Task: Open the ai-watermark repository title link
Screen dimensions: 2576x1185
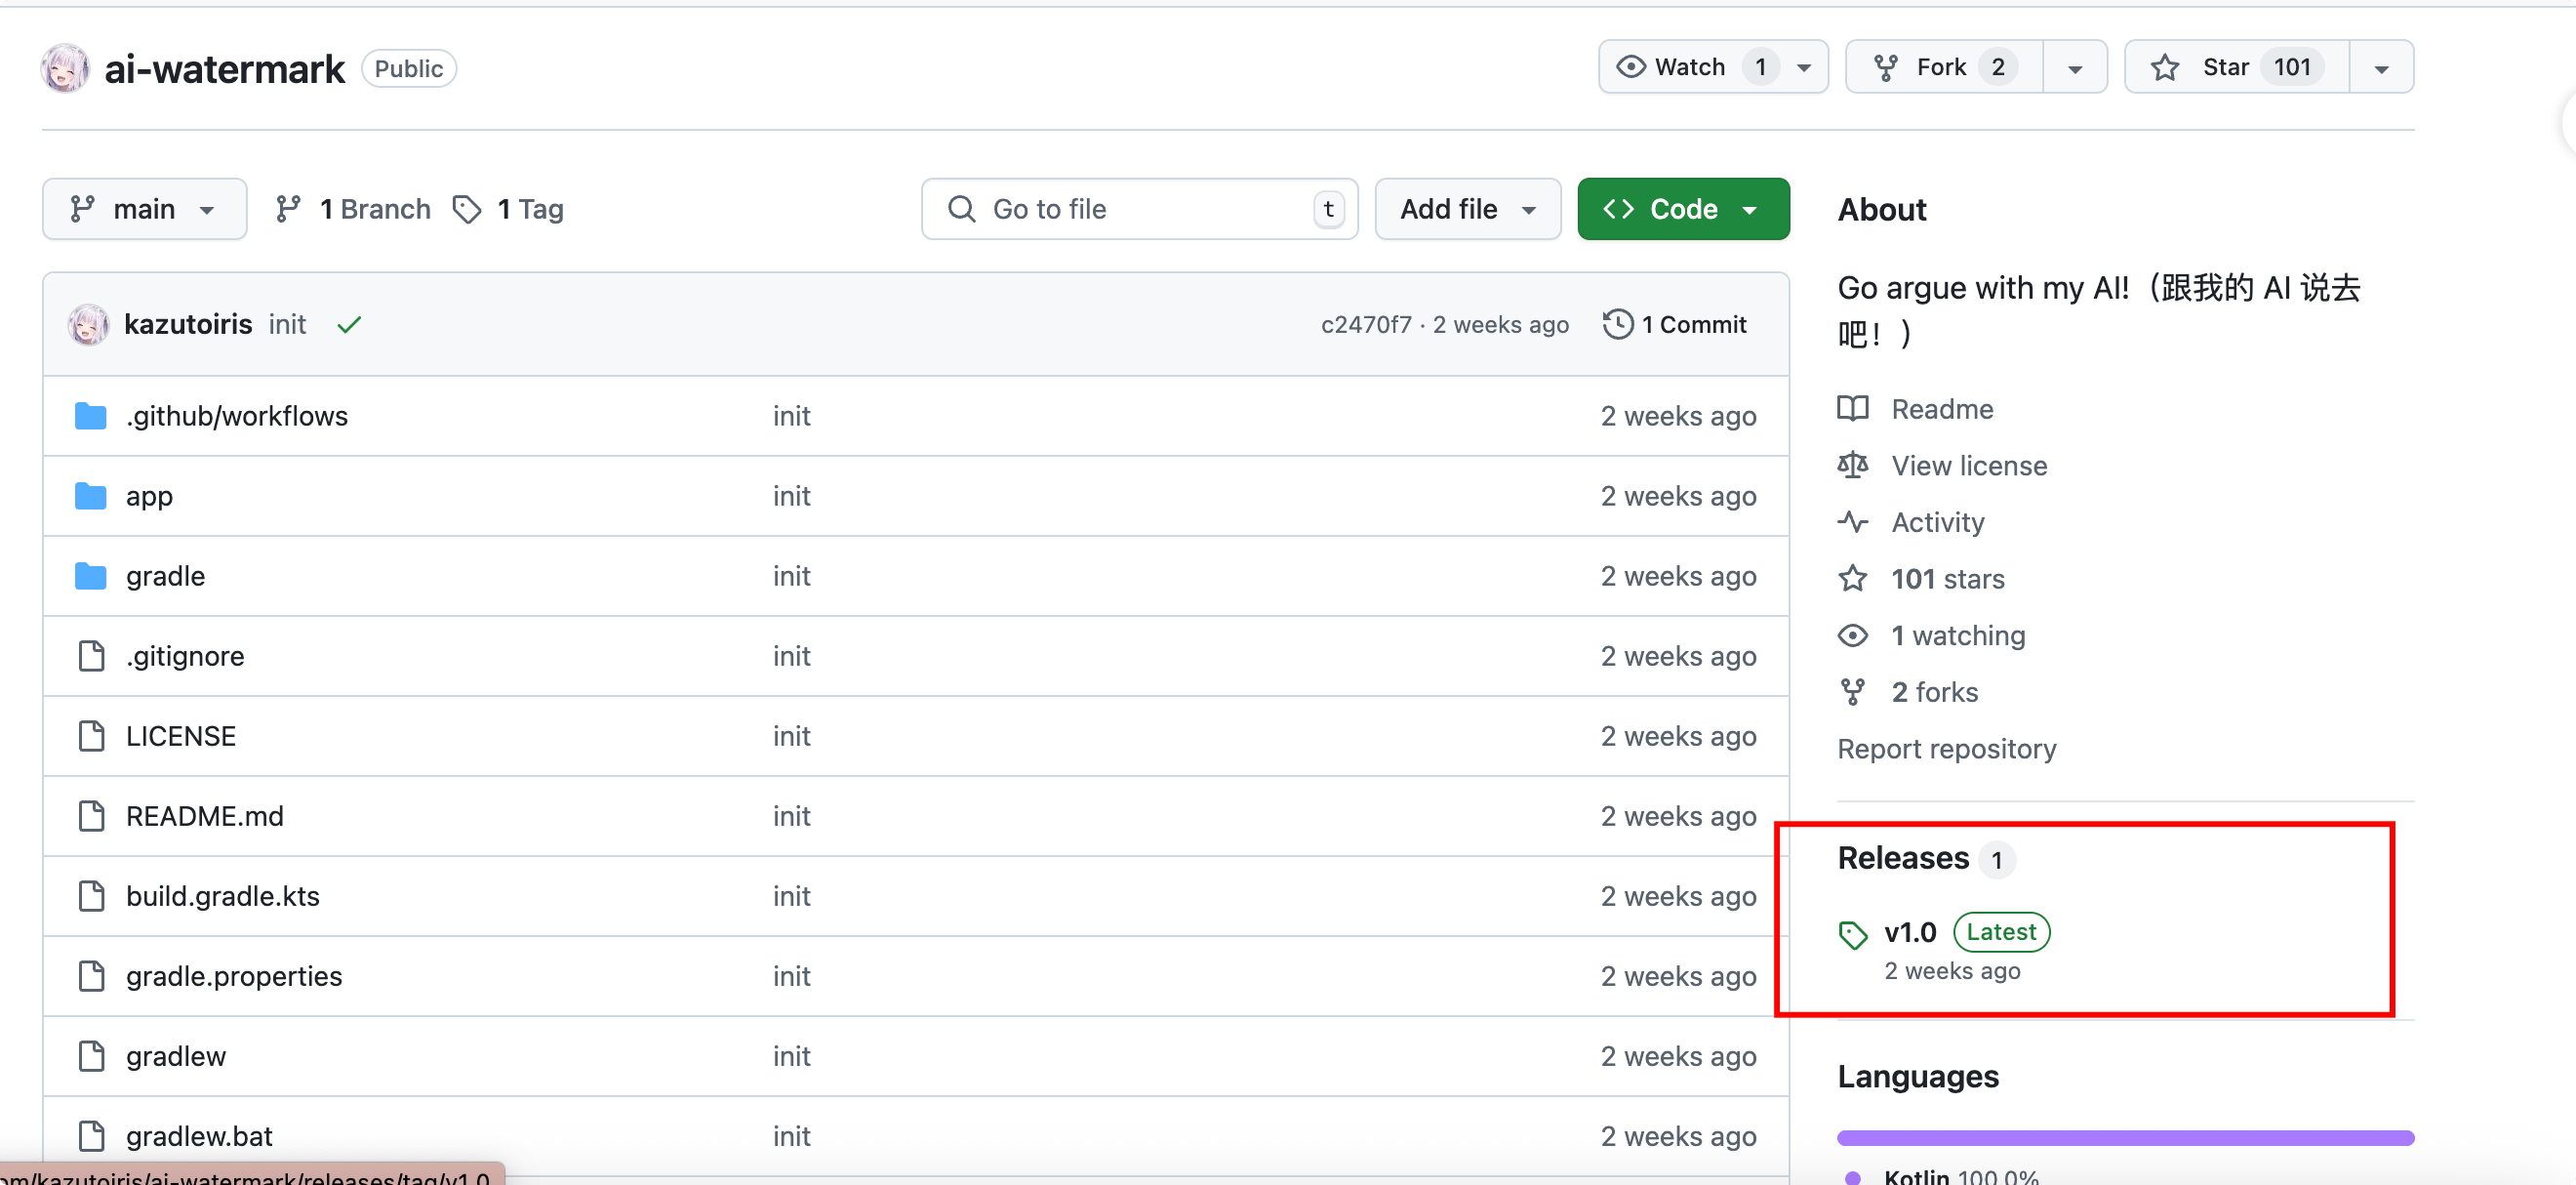Action: 224,68
